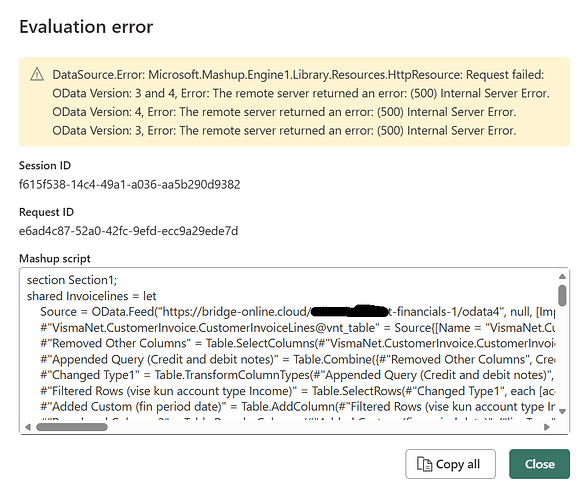The height and width of the screenshot is (500, 585).
Task: Click the Source = OData.Feed line
Action: click(x=297, y=312)
